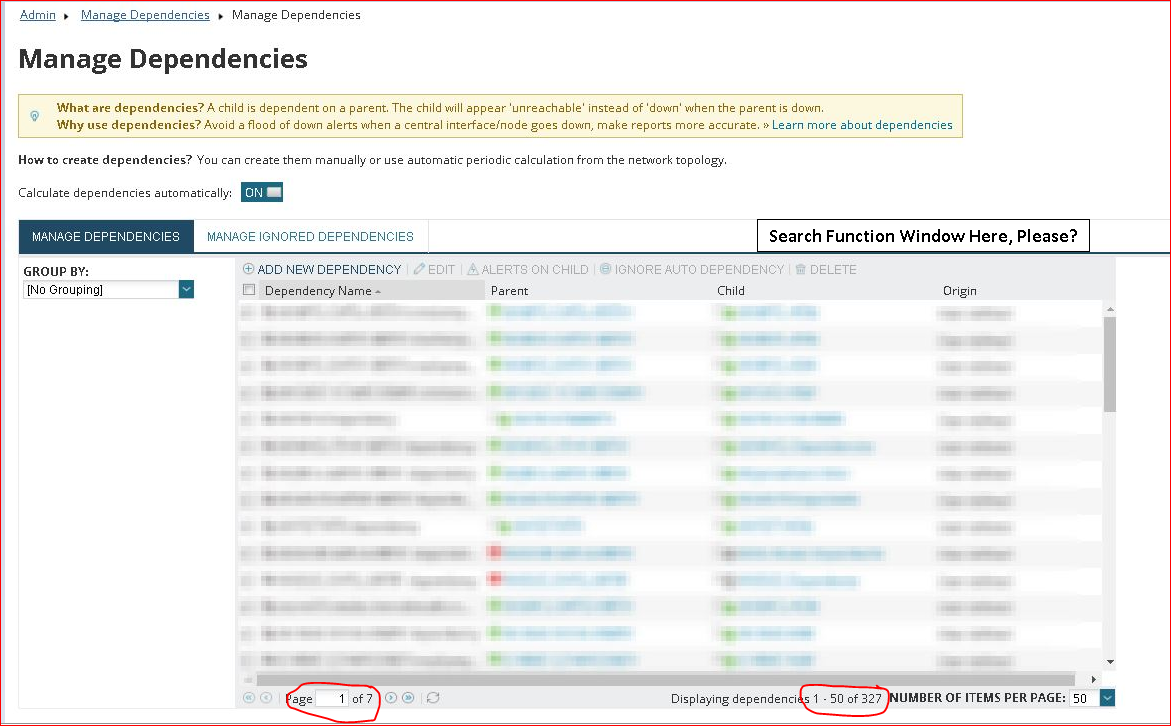
Task: Open the Admin breadcrumb link
Action: [x=37, y=15]
